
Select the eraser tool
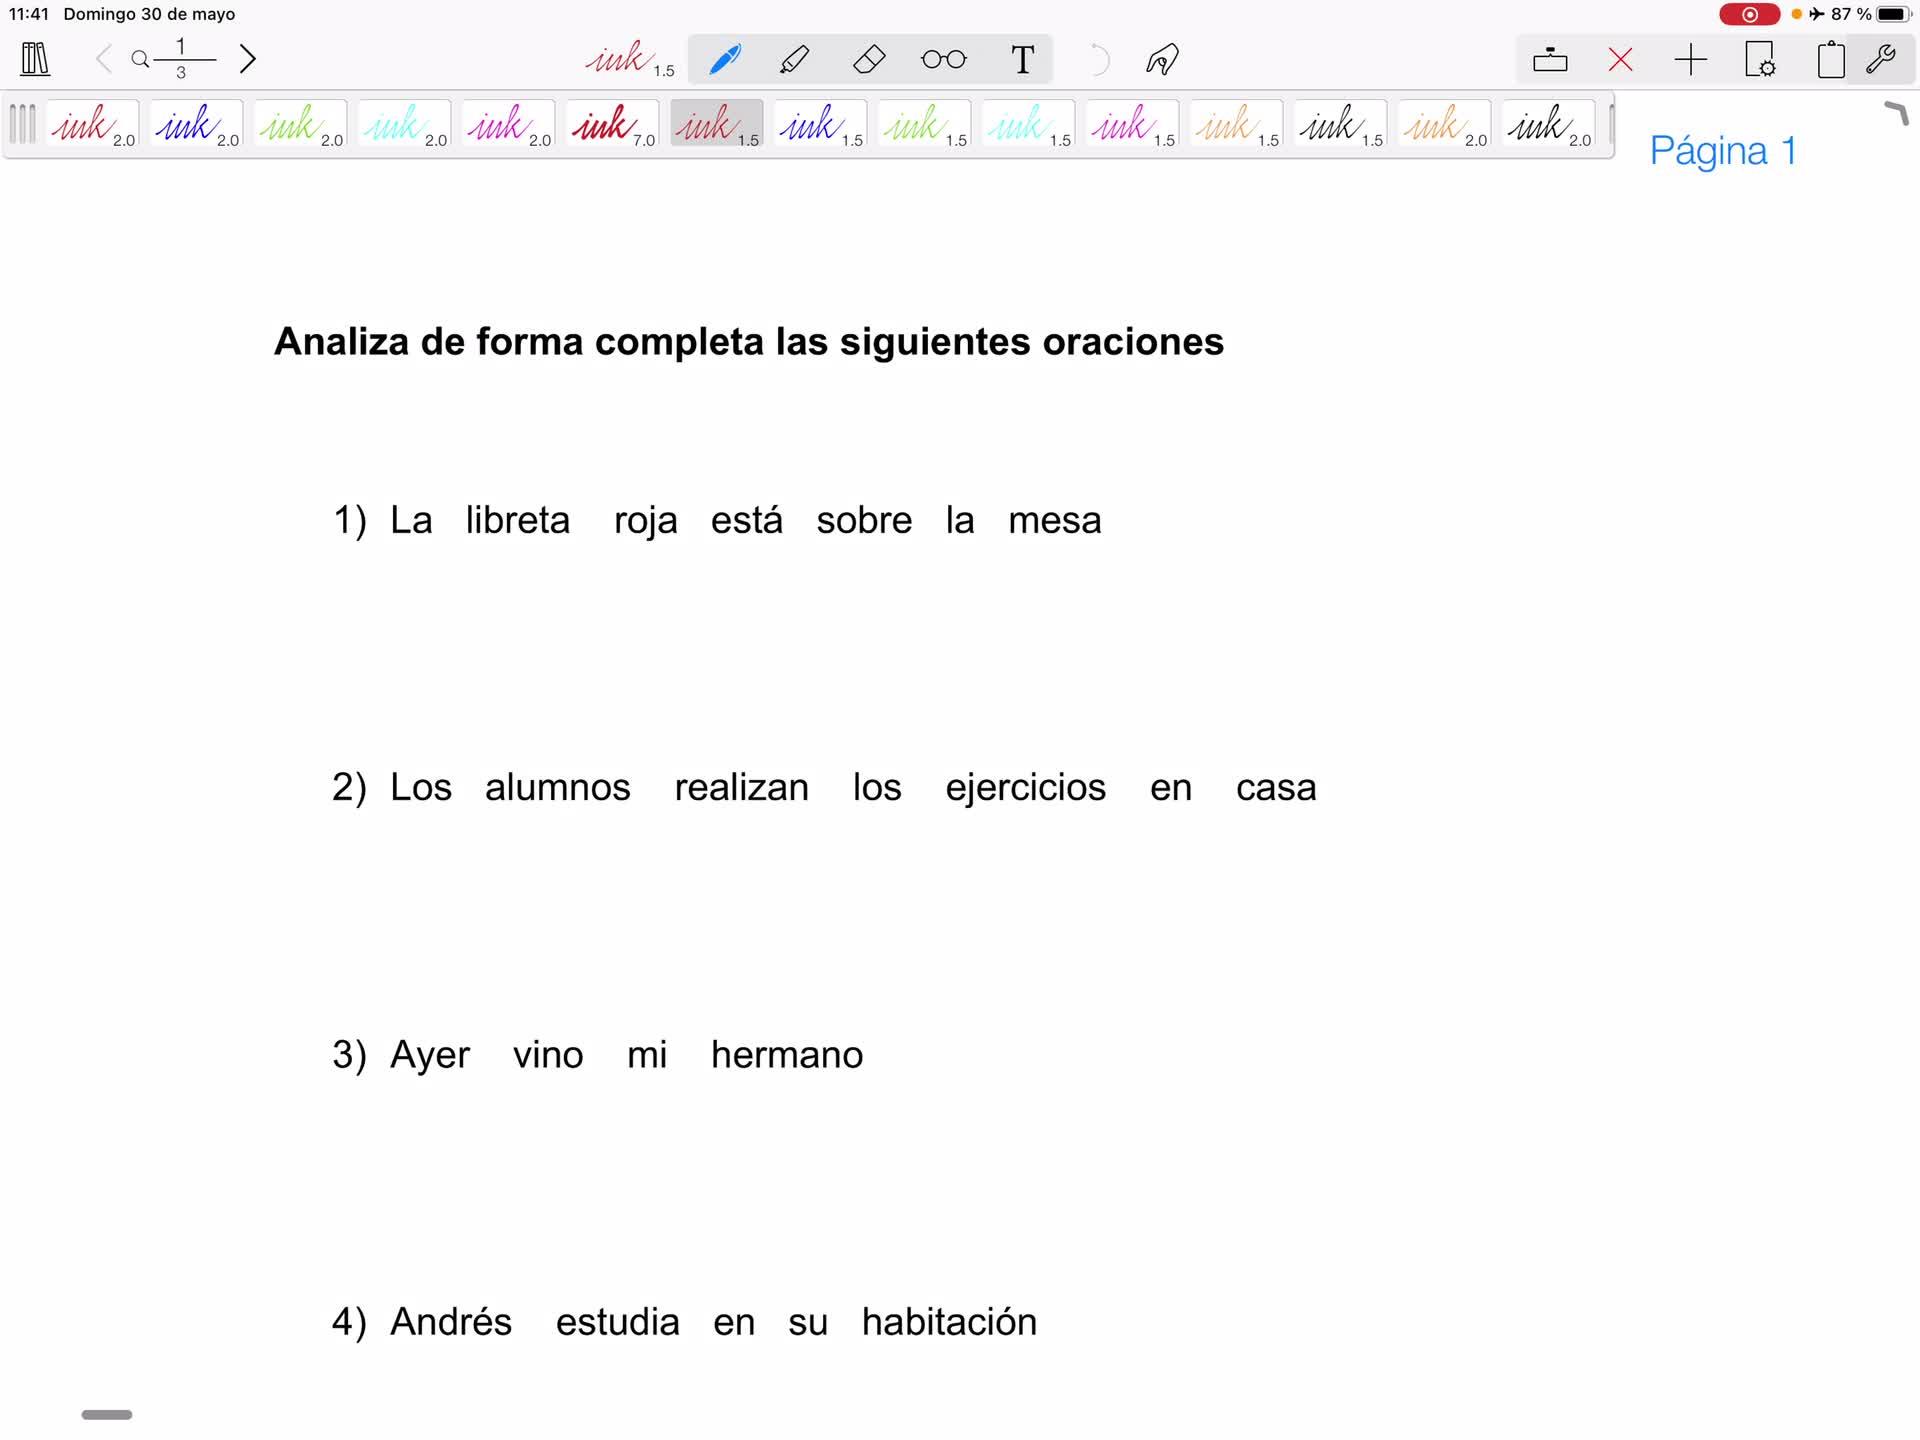pyautogui.click(x=868, y=59)
